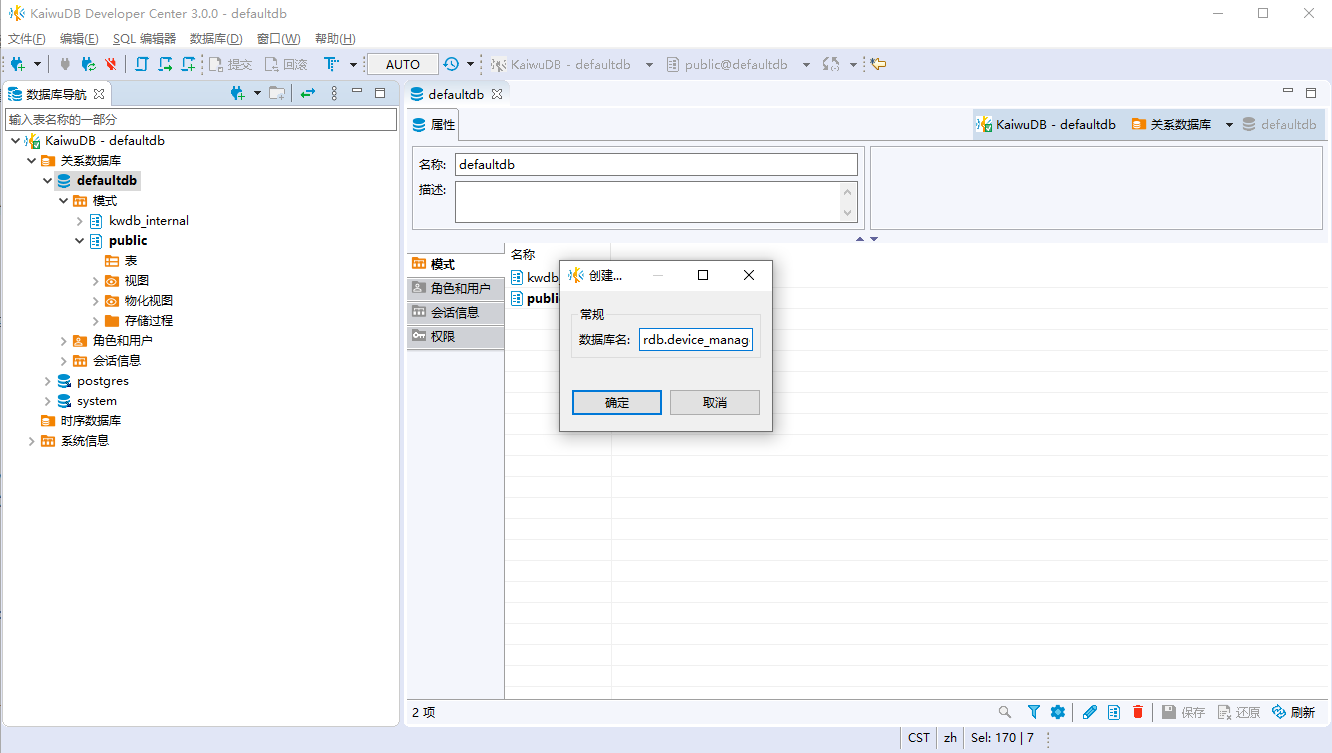Expand the 视图 node under public

96,281
